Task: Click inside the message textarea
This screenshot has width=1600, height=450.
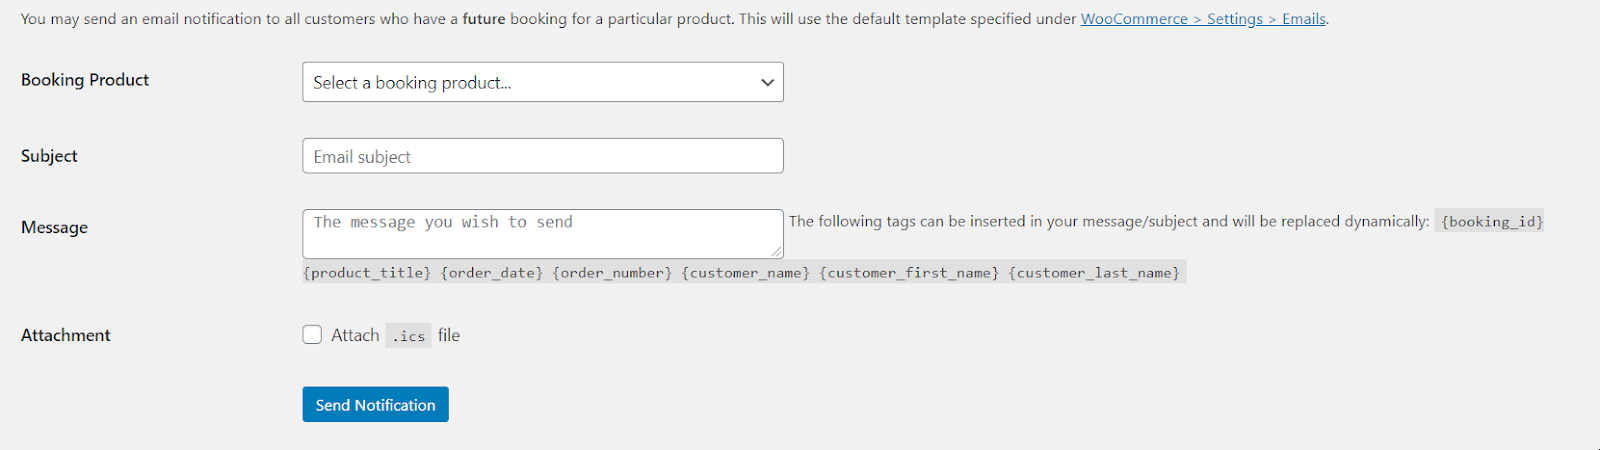Action: coord(543,234)
